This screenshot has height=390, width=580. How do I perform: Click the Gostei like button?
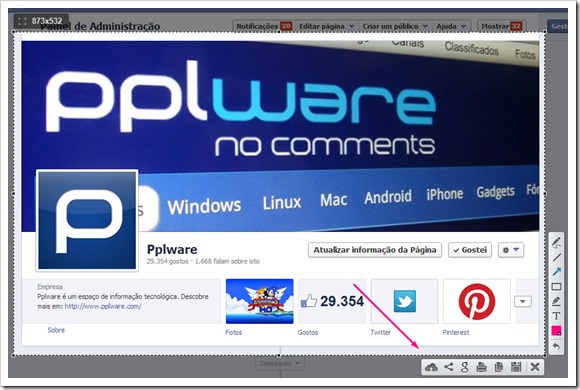pos(470,250)
